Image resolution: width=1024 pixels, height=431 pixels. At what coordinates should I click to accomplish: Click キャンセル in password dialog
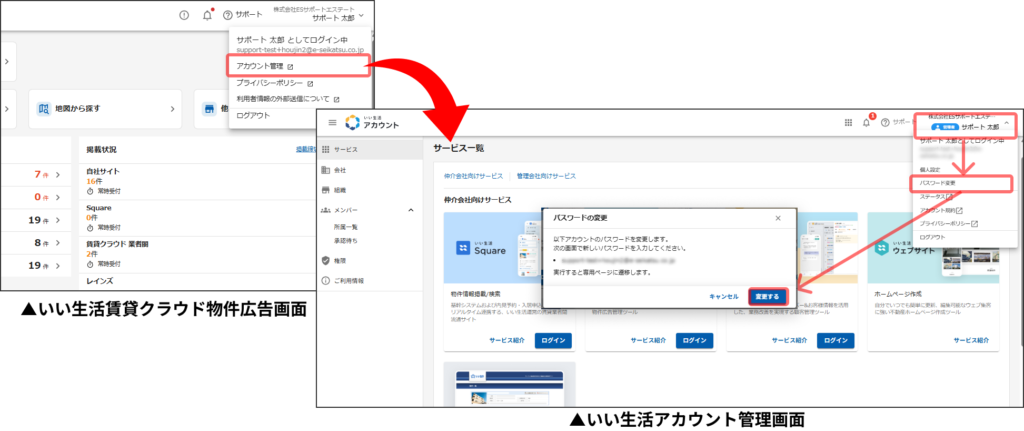tap(724, 296)
